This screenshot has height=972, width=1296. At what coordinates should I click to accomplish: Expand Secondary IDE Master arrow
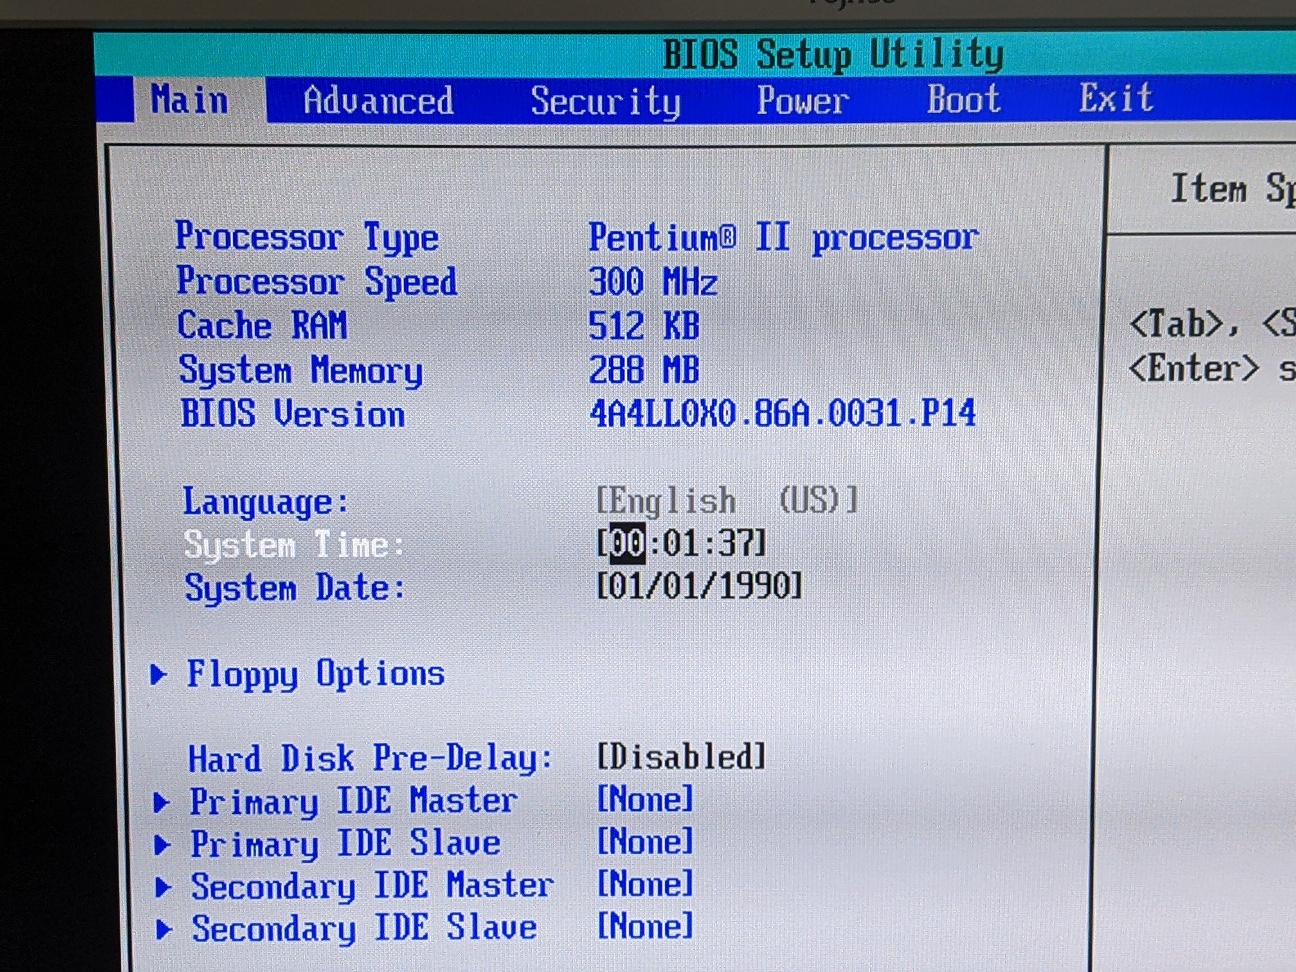(x=164, y=887)
